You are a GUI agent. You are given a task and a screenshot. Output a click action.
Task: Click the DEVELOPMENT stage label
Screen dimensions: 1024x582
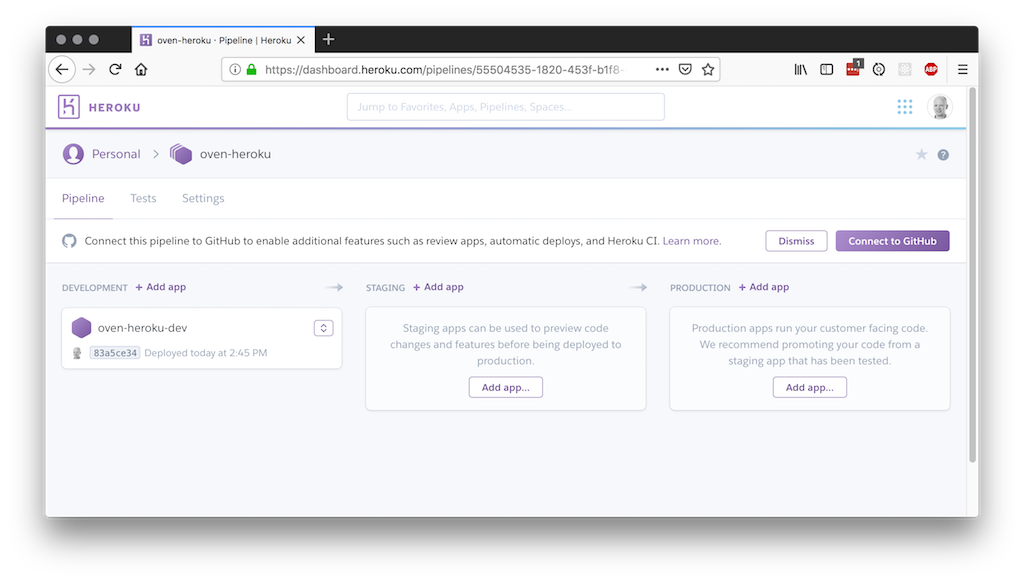(x=95, y=287)
